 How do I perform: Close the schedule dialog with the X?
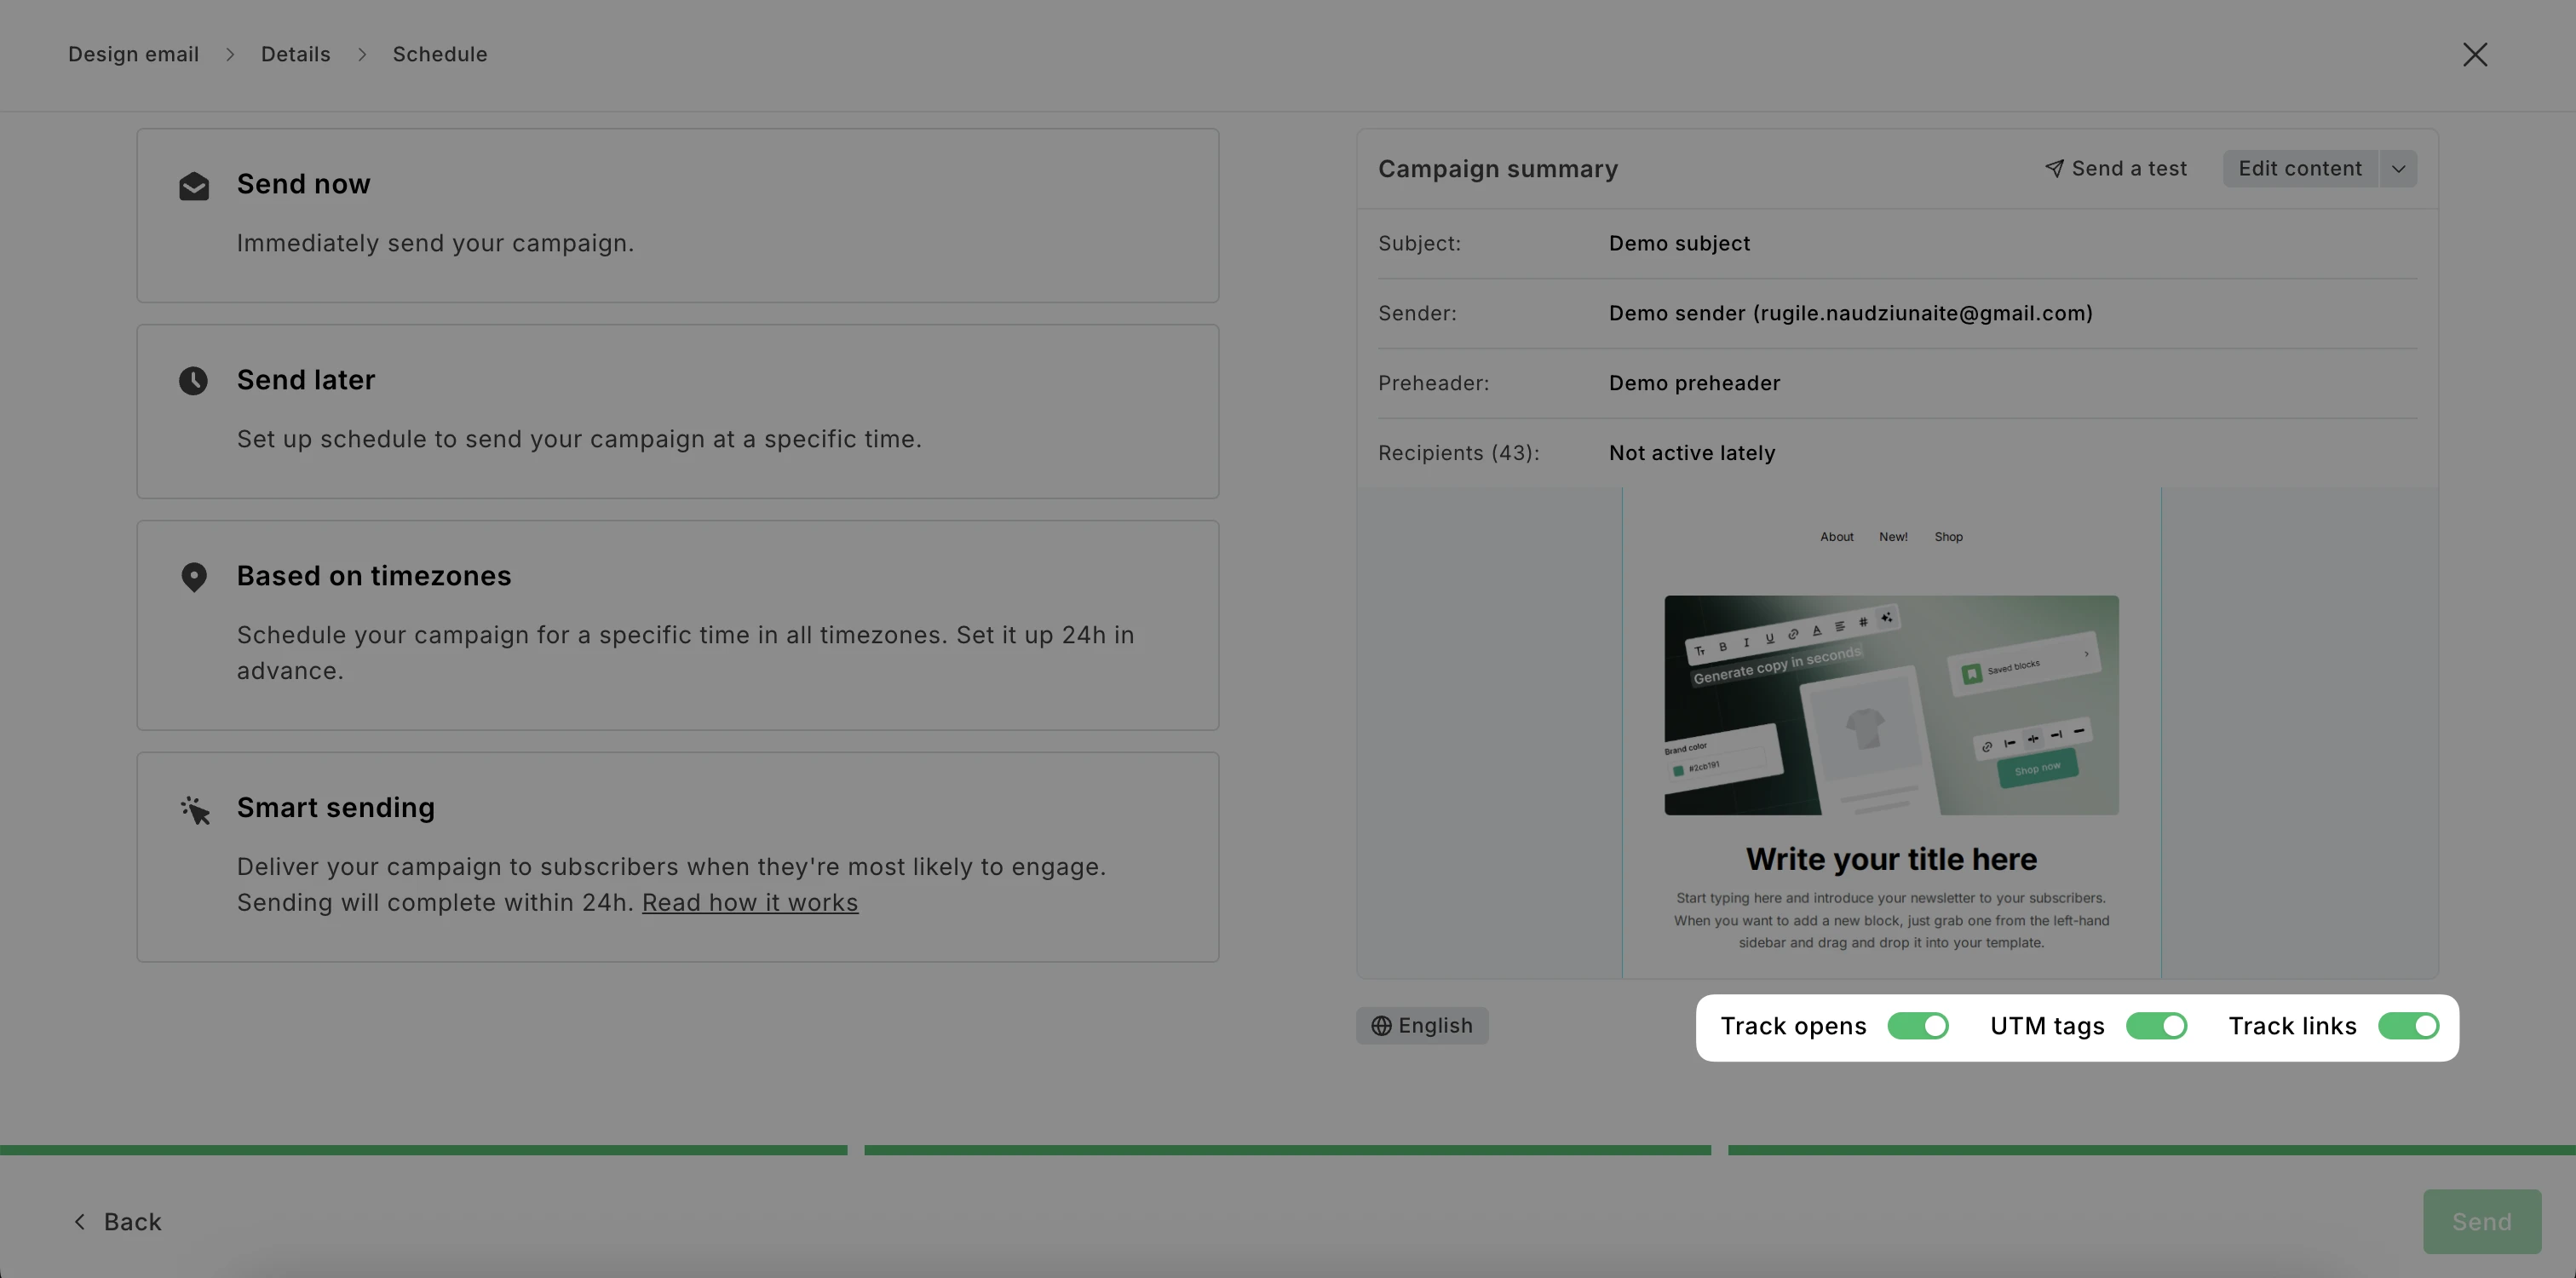2475,54
